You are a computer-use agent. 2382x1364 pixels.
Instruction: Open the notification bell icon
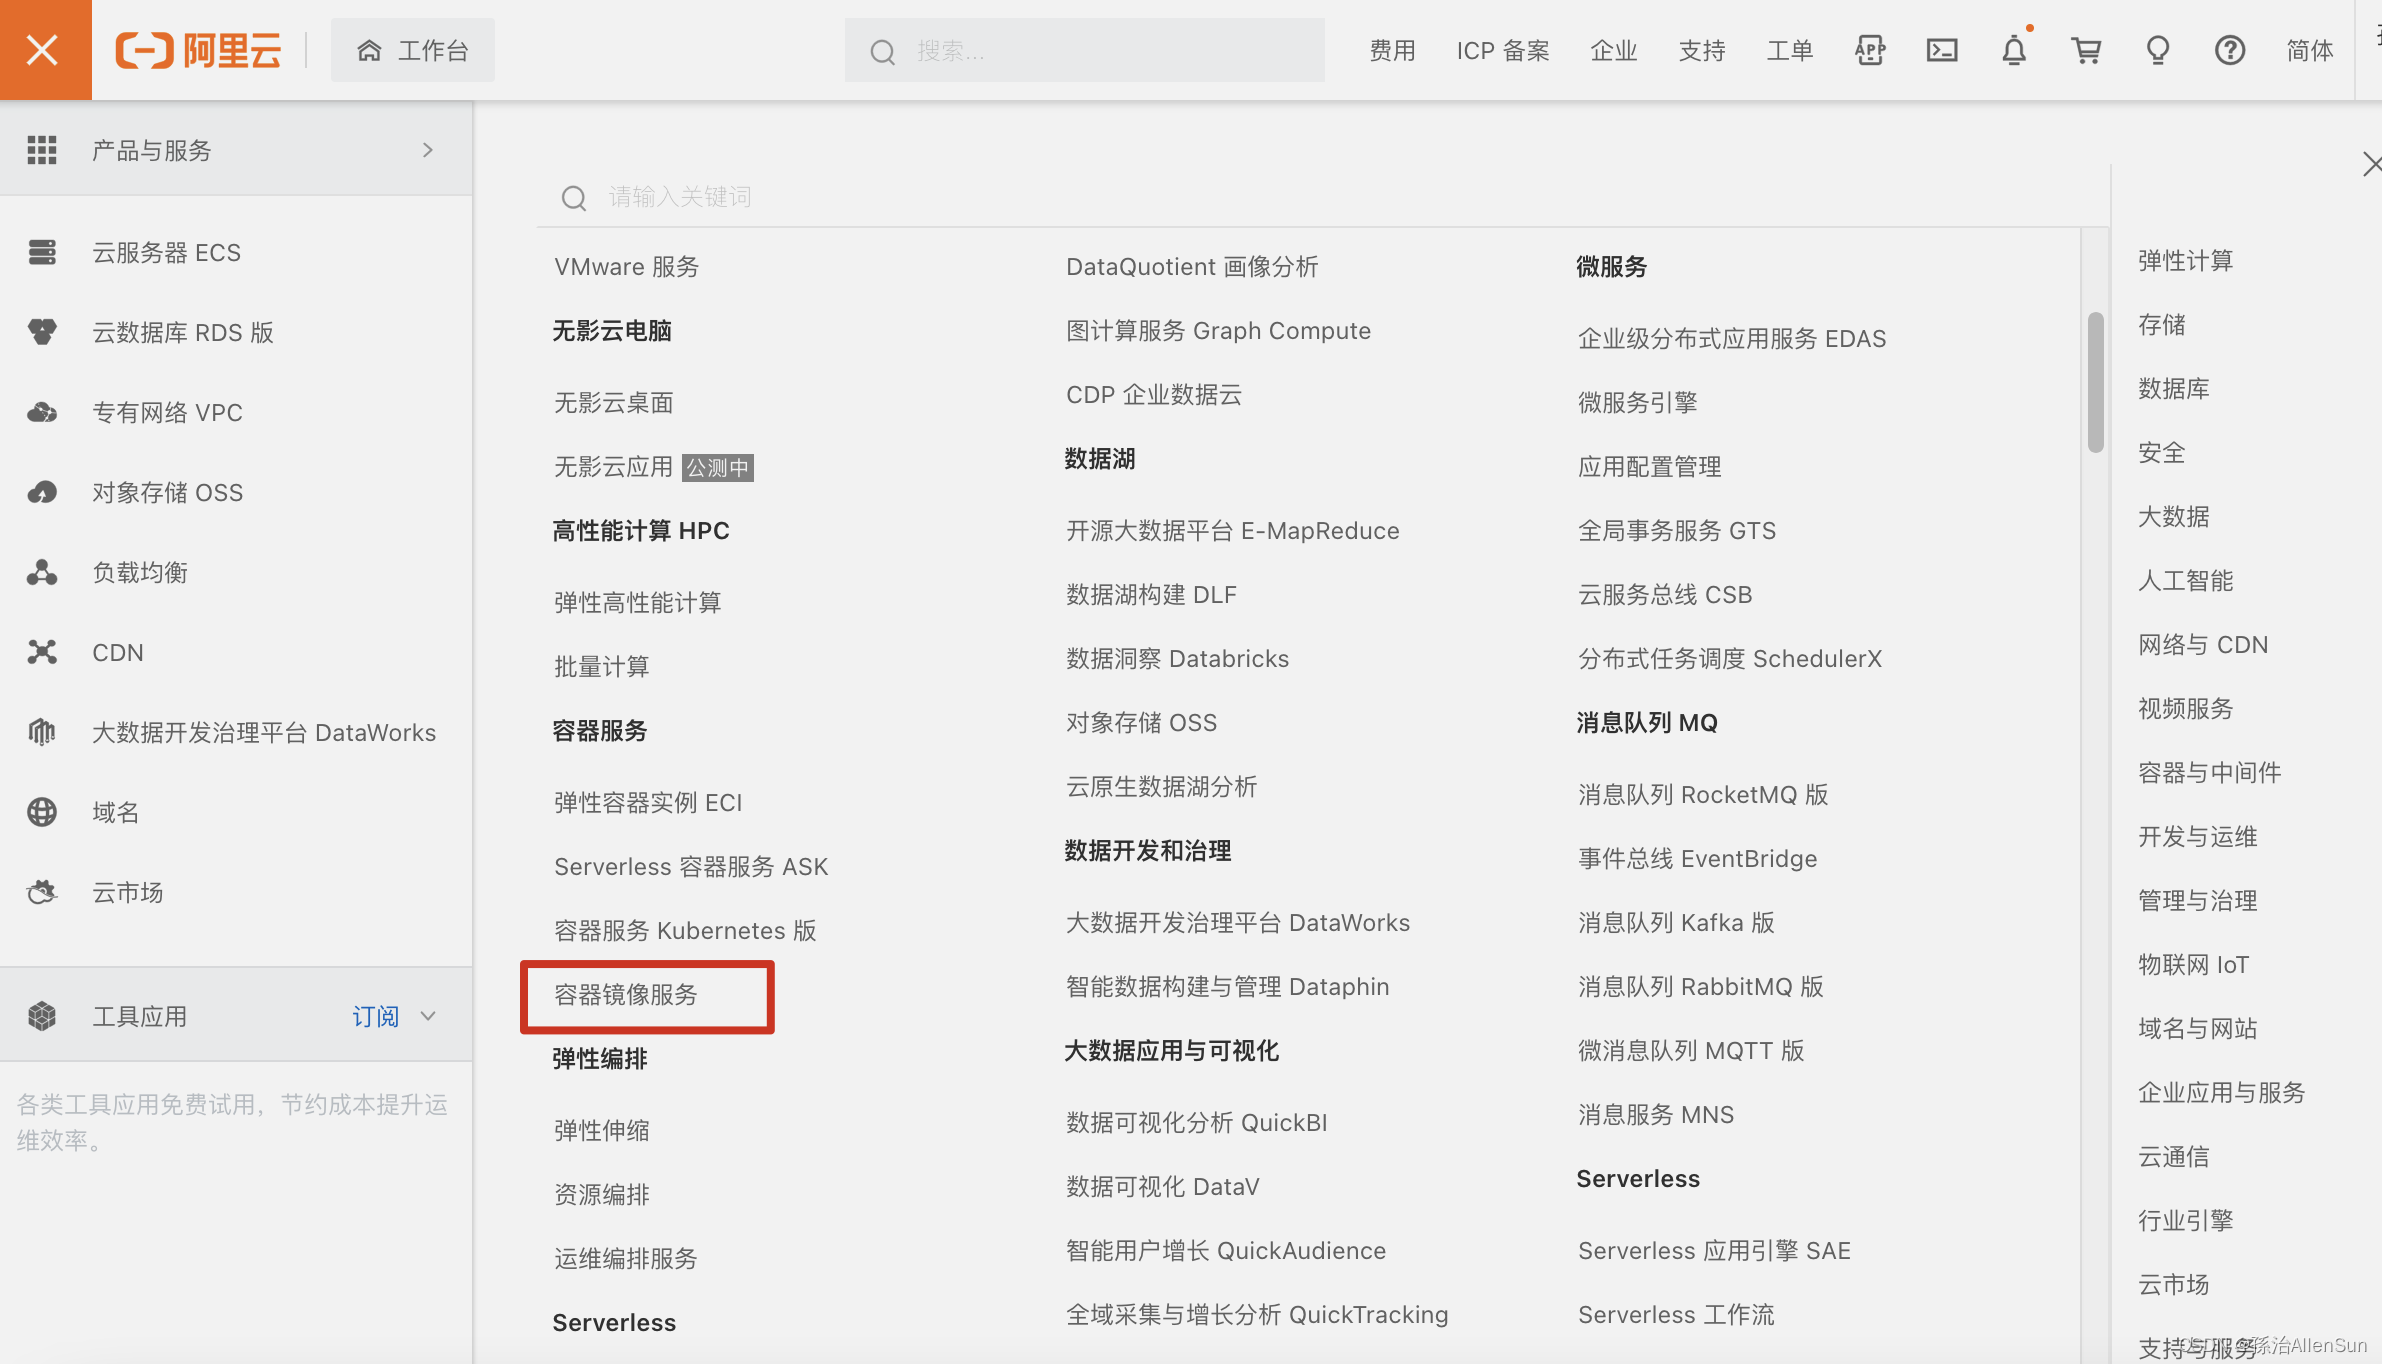point(2014,50)
